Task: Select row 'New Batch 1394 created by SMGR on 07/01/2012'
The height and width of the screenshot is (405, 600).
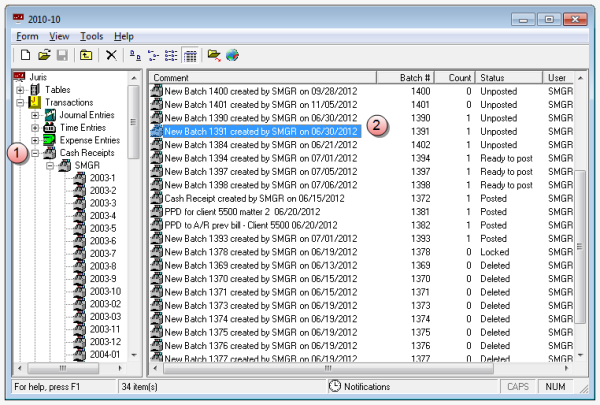Action: (261, 158)
